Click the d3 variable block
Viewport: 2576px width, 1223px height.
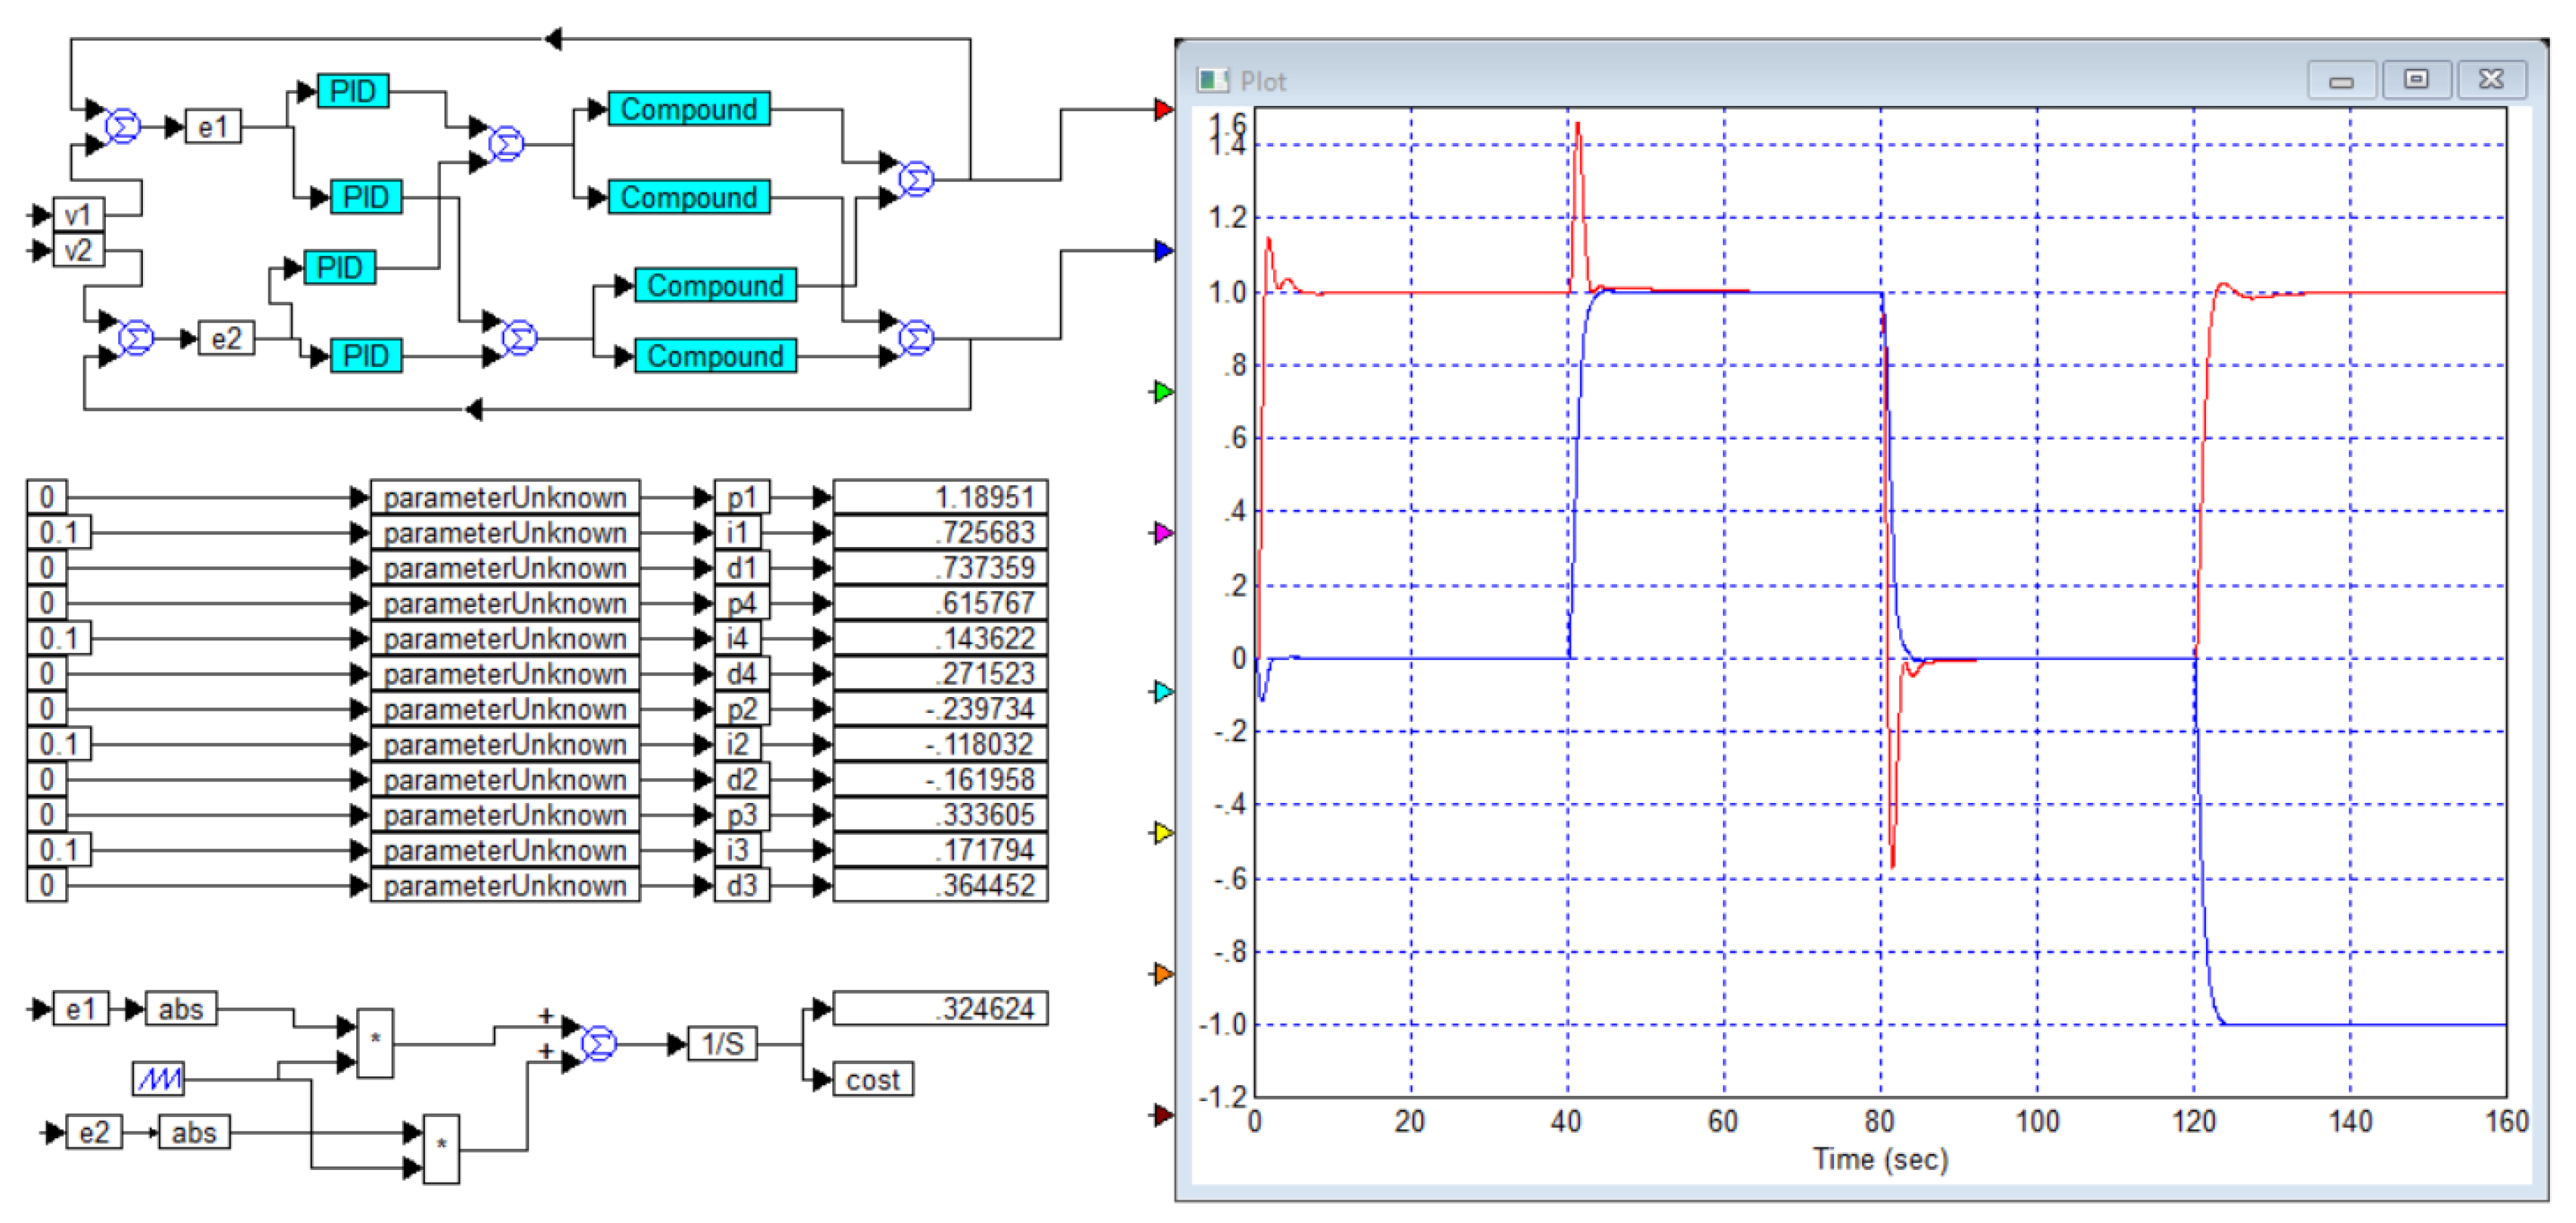pos(742,885)
